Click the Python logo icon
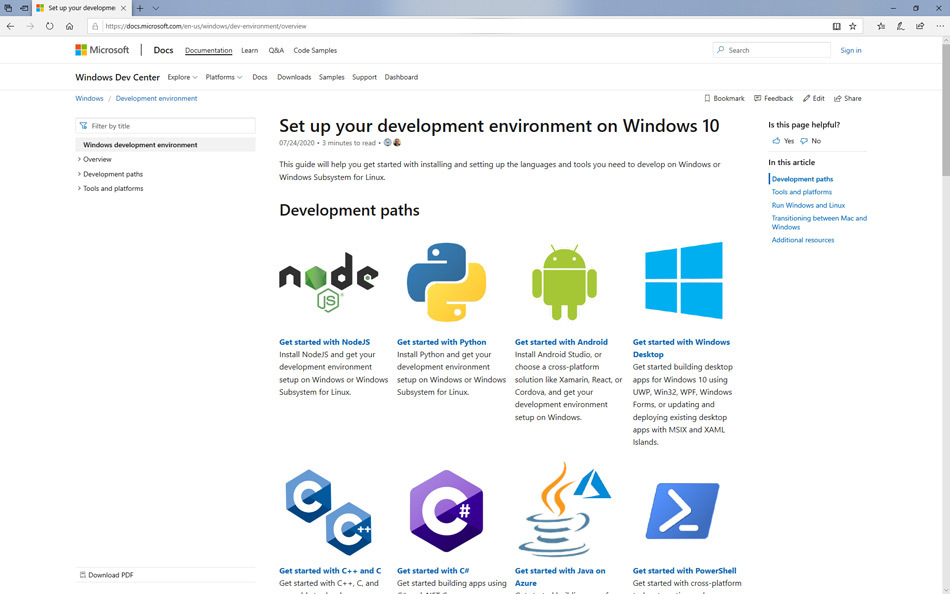Screen dimensions: 950x594 point(446,280)
